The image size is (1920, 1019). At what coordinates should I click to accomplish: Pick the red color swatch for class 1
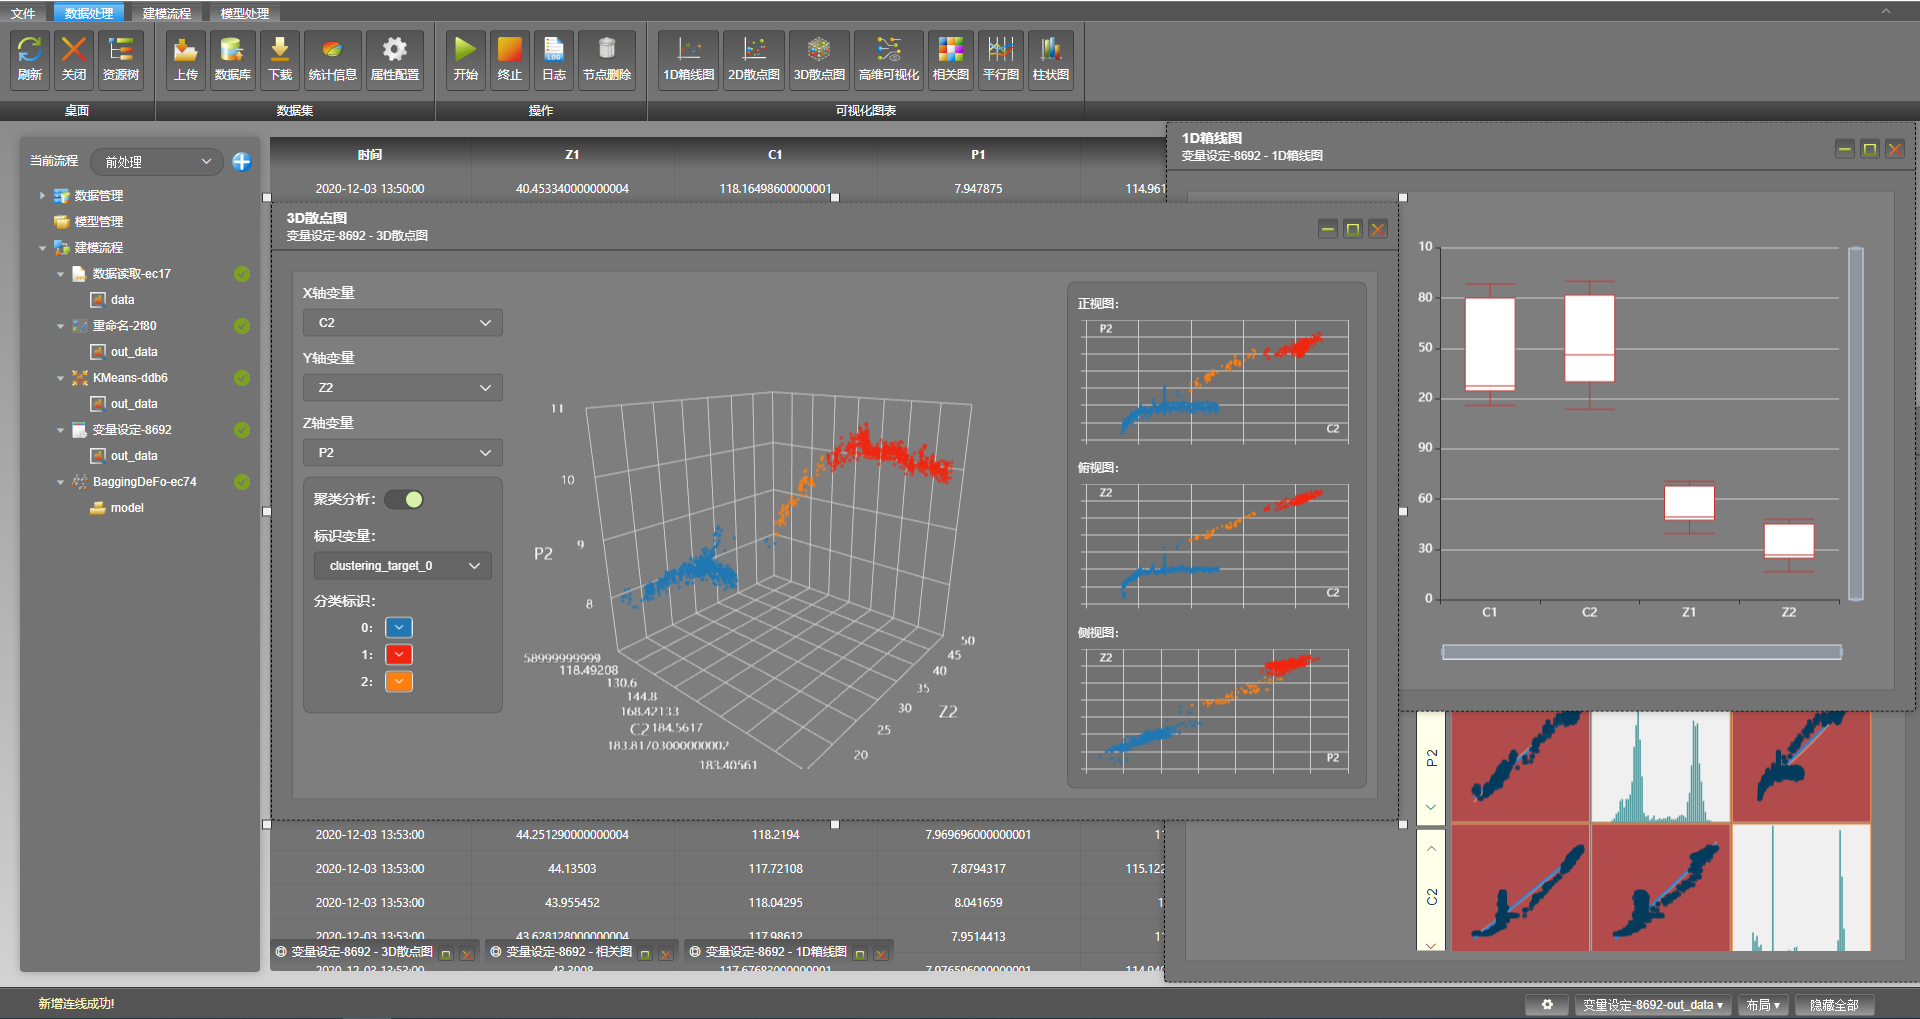(399, 655)
